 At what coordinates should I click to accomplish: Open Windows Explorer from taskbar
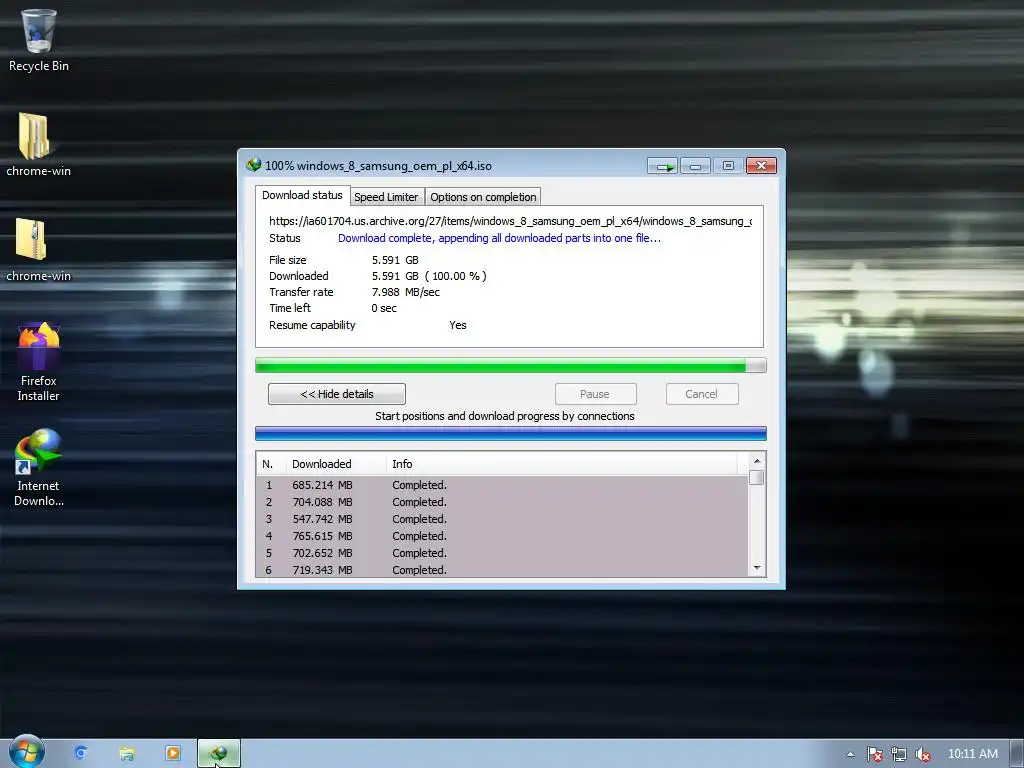pos(127,753)
